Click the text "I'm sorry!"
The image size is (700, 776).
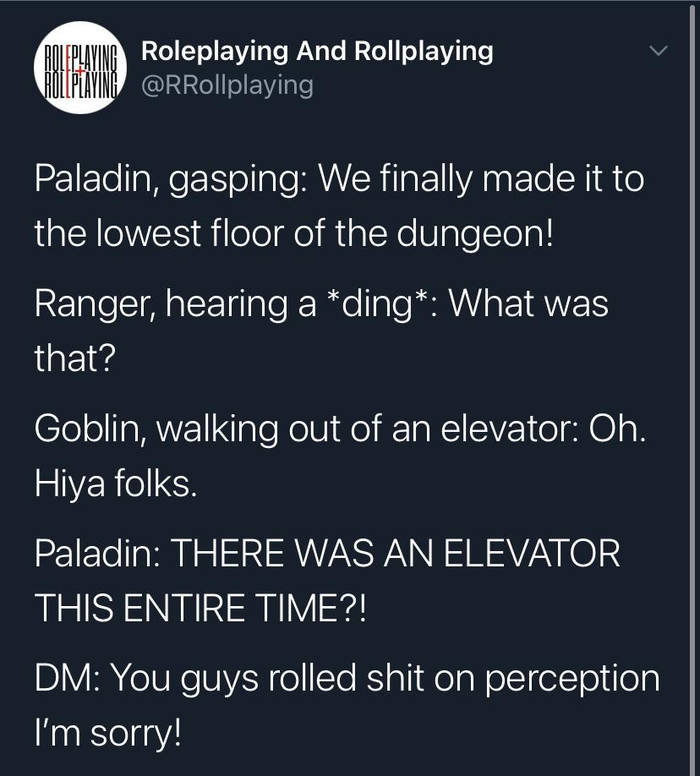click(108, 731)
